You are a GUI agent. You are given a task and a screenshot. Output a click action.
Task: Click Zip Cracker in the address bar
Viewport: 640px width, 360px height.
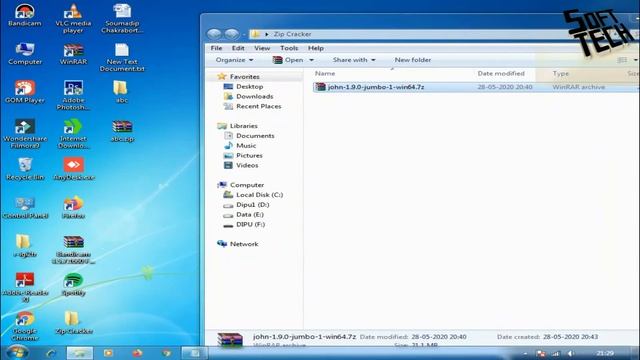point(292,34)
